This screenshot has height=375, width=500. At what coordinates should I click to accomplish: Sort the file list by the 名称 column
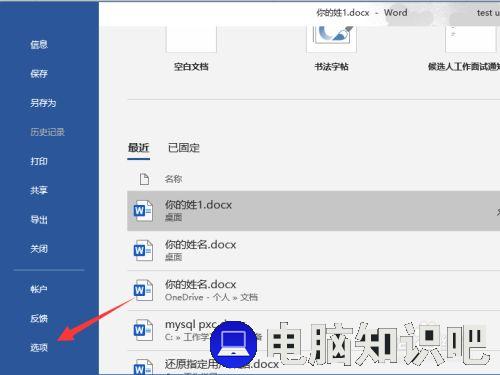tap(173, 179)
